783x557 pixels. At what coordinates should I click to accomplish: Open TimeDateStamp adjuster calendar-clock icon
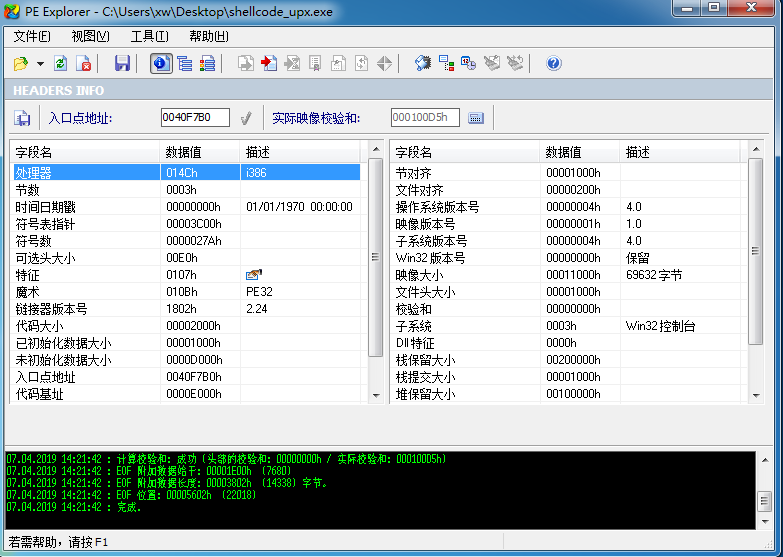[468, 63]
